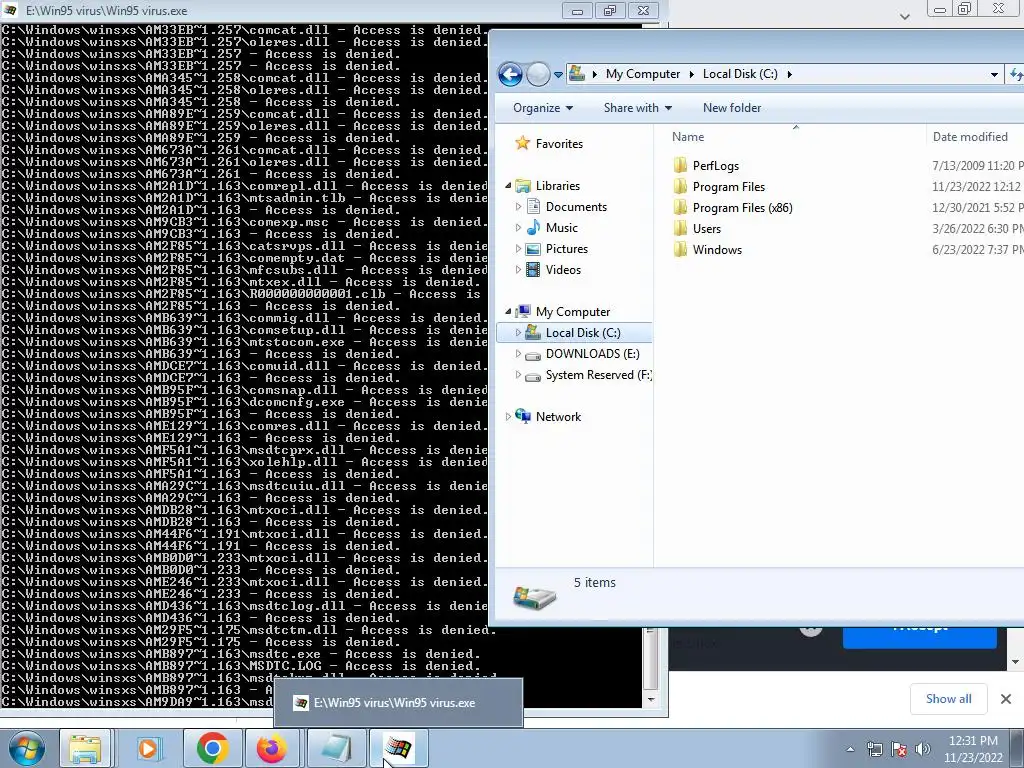Click console window title bar icon
This screenshot has height=768, width=1024.
coord(10,10)
